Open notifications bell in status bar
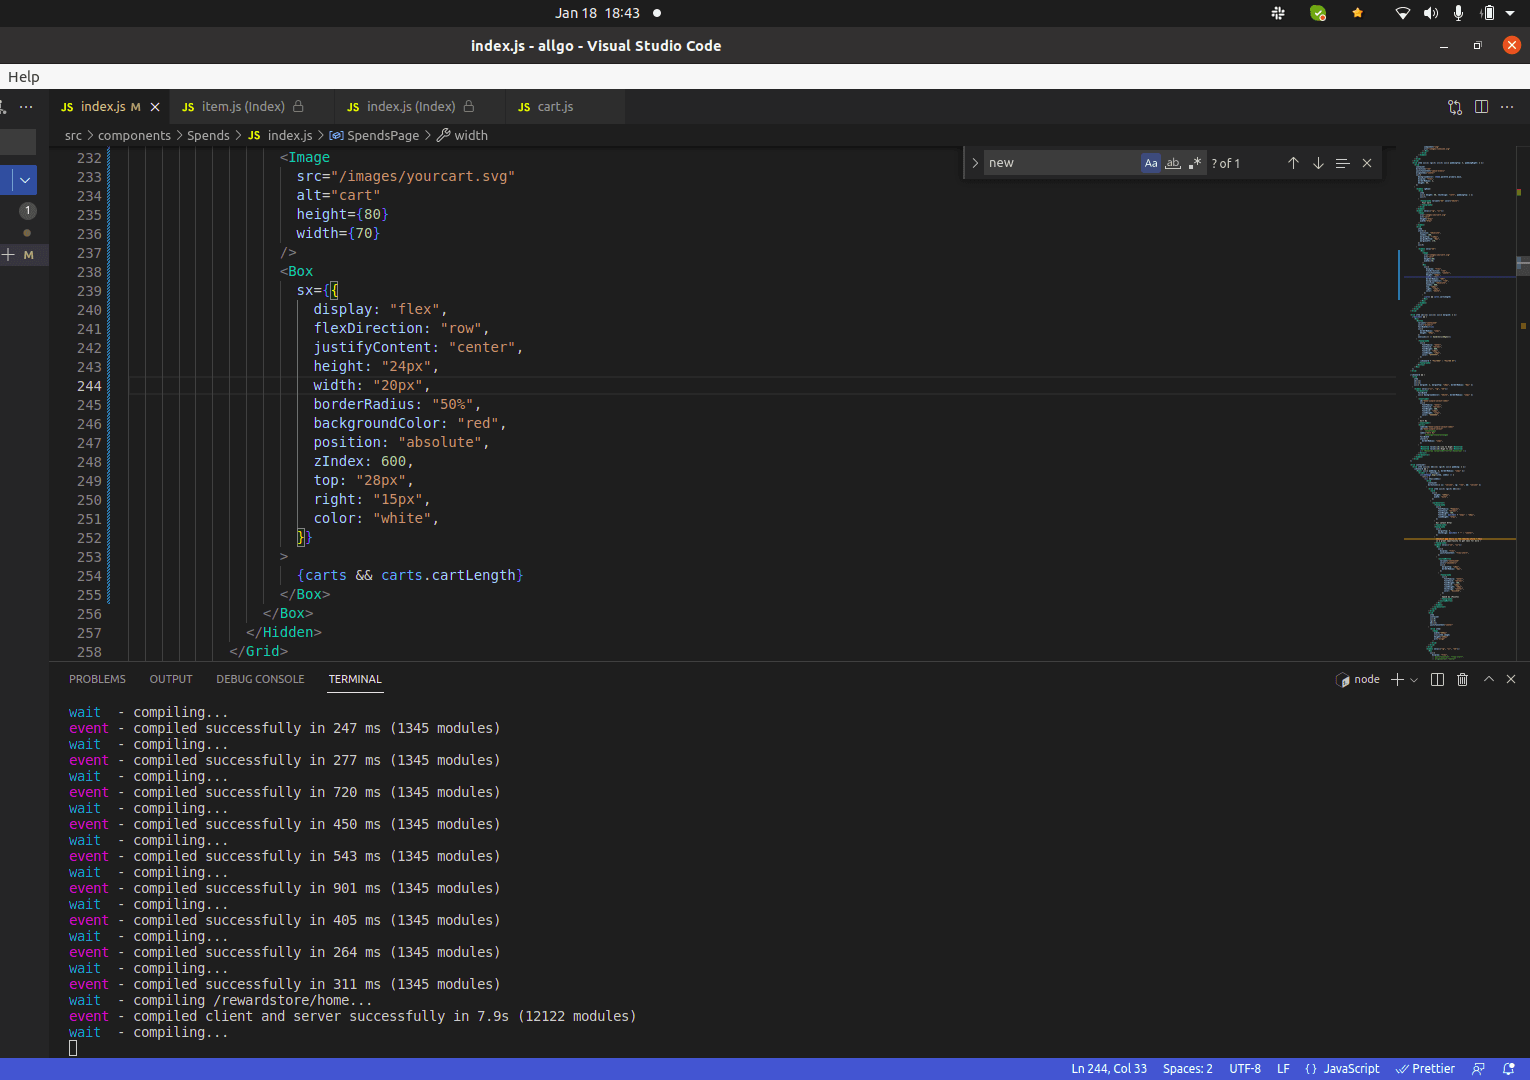 [x=1509, y=1069]
